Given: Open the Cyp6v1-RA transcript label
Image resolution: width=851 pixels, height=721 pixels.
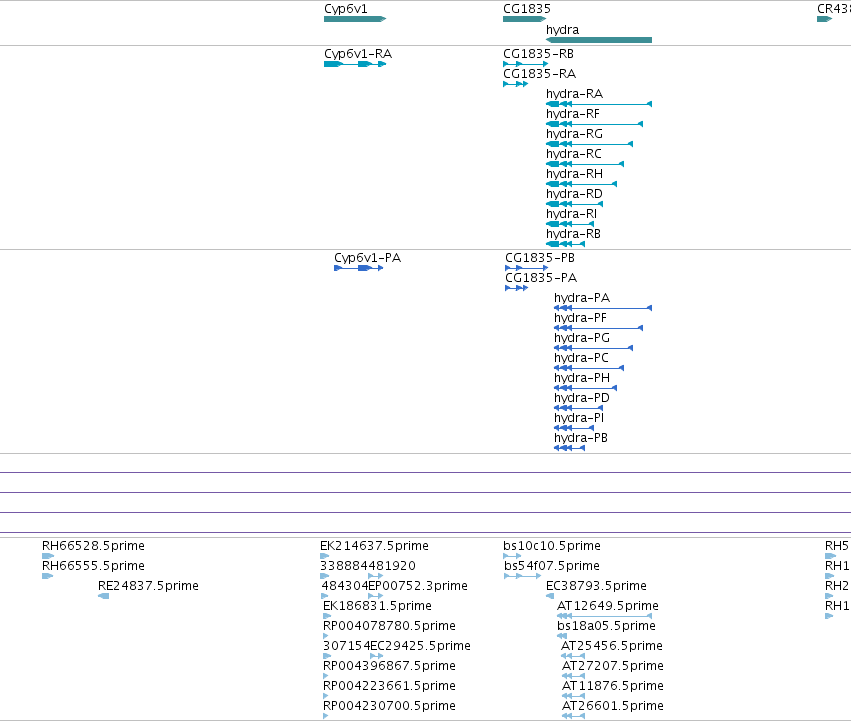Looking at the screenshot, I should point(358,54).
